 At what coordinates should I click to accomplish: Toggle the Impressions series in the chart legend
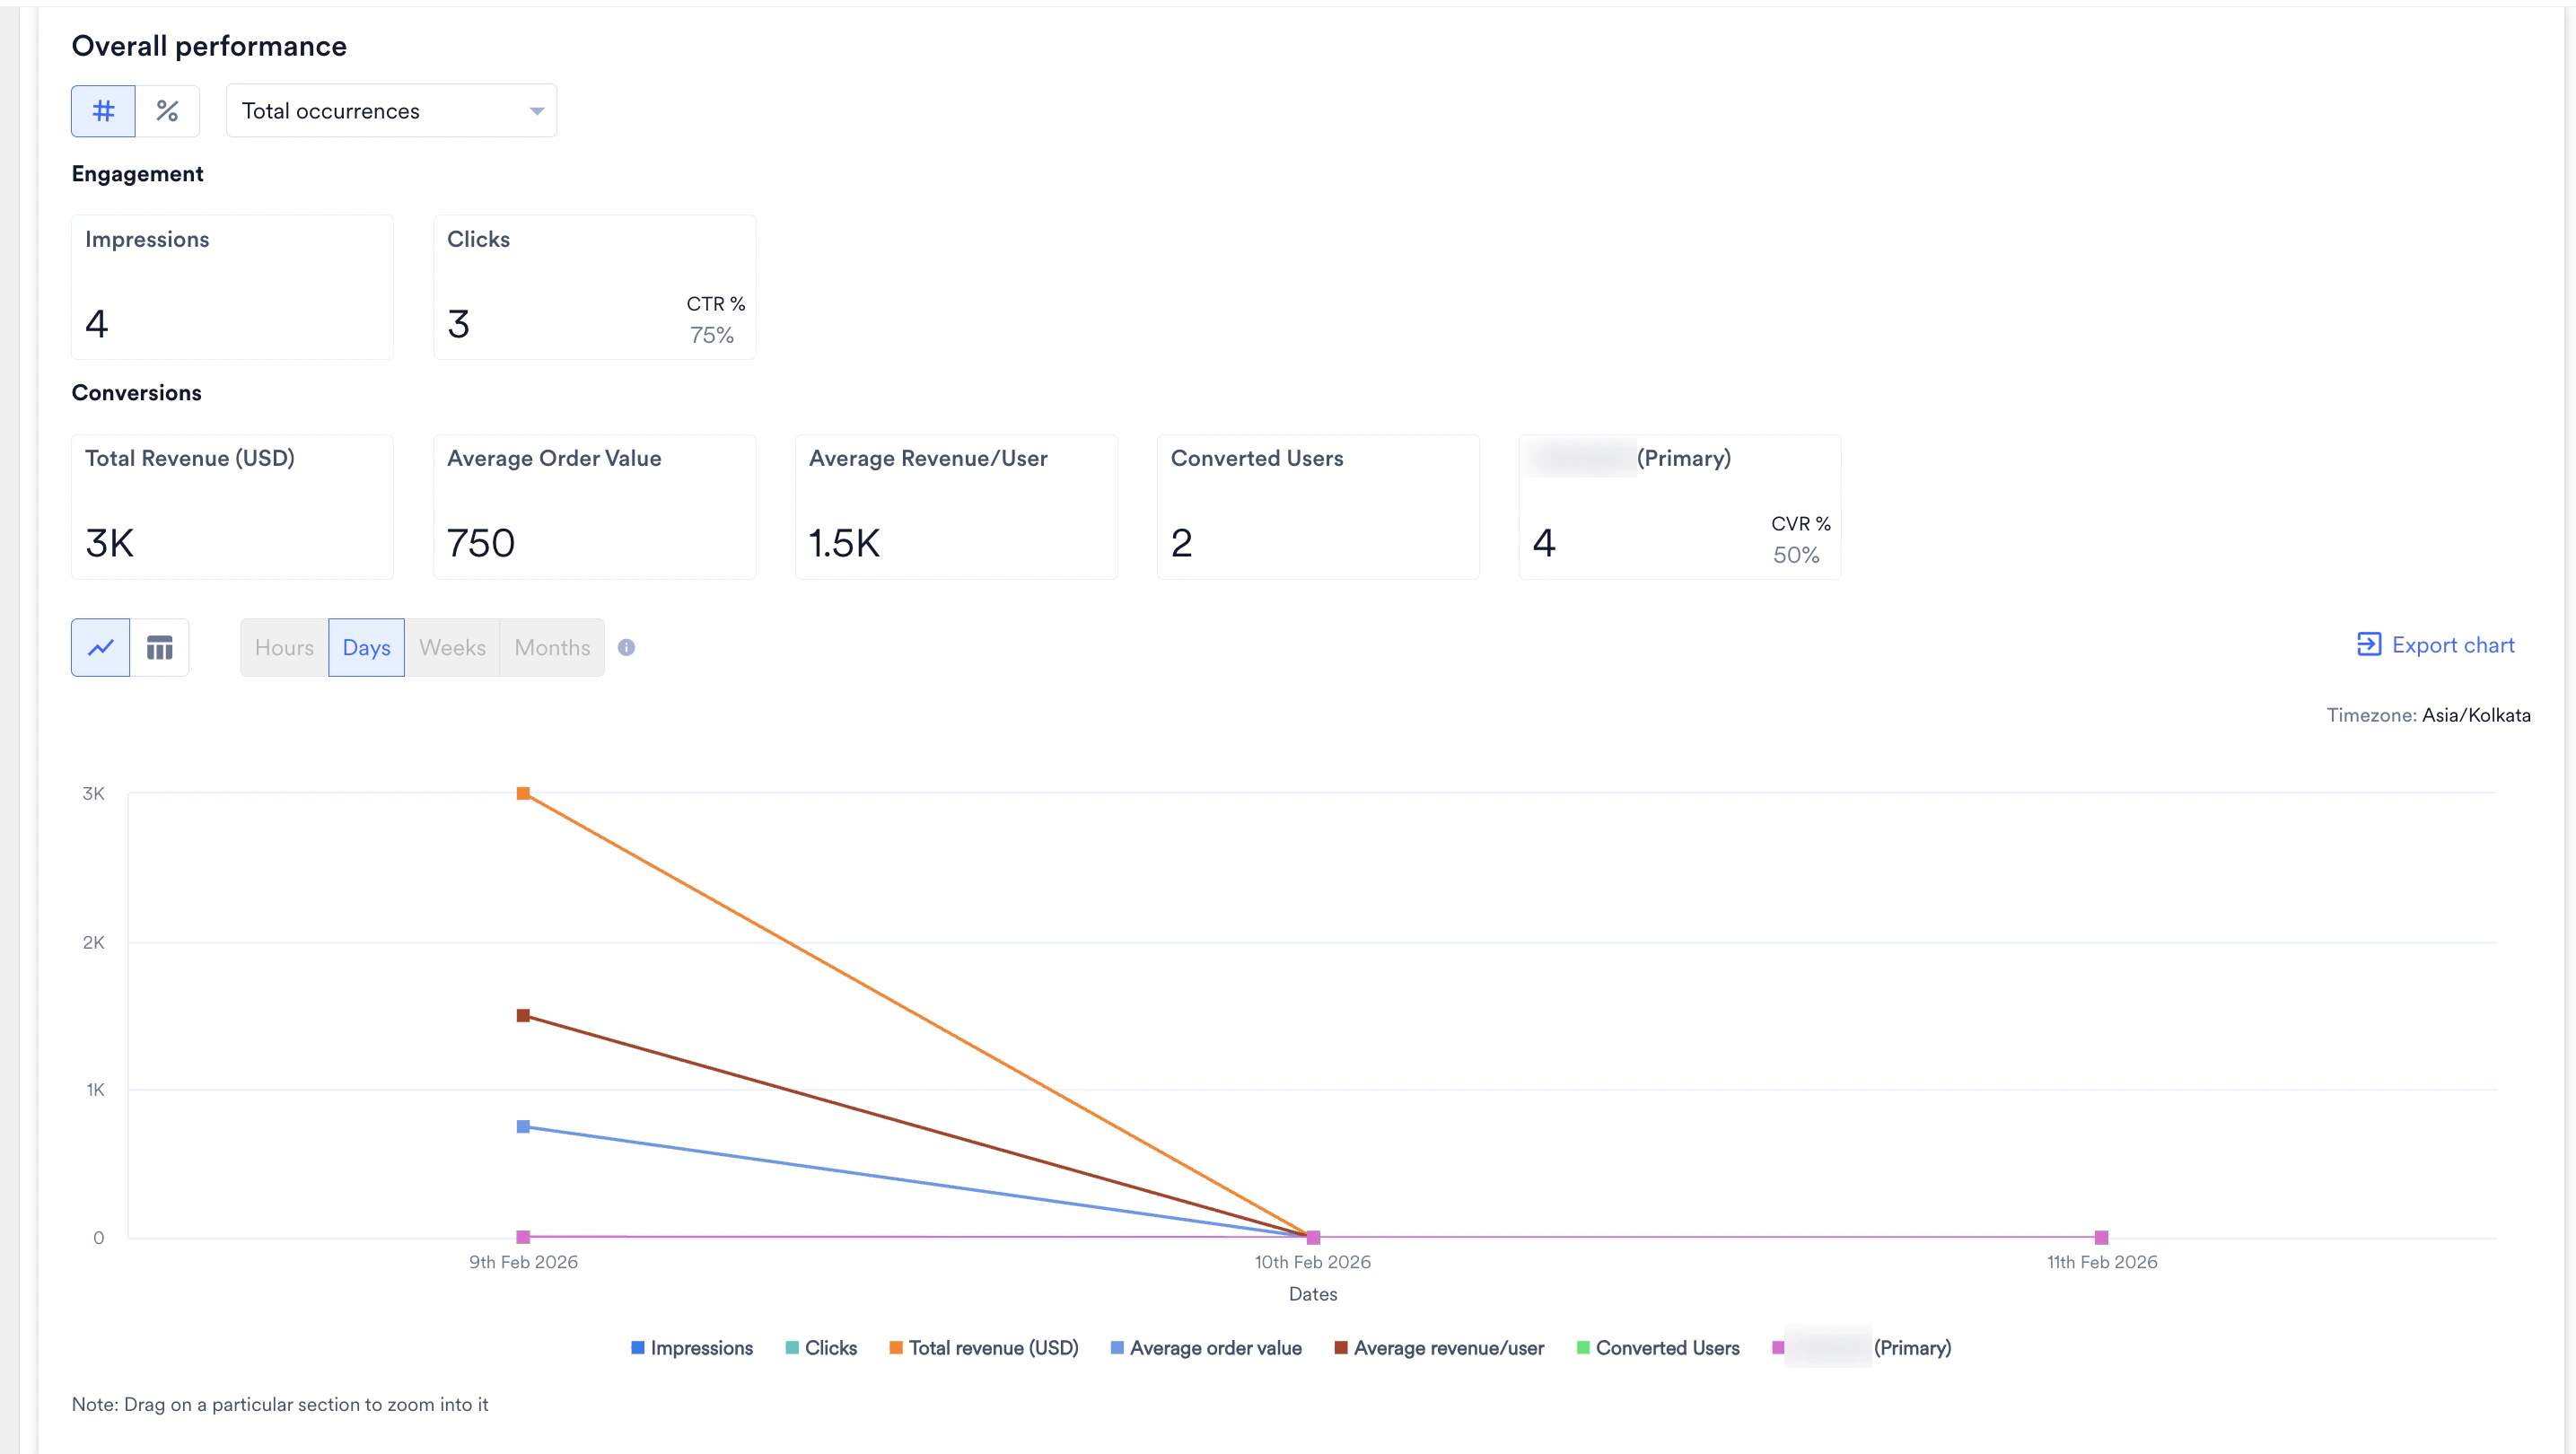(691, 1347)
